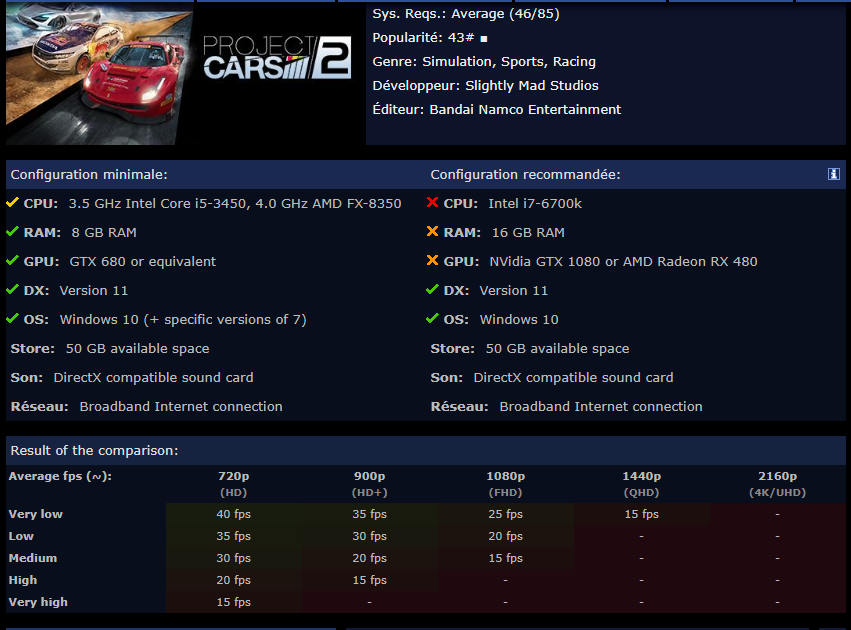Click the Medium row label

pos(33,558)
